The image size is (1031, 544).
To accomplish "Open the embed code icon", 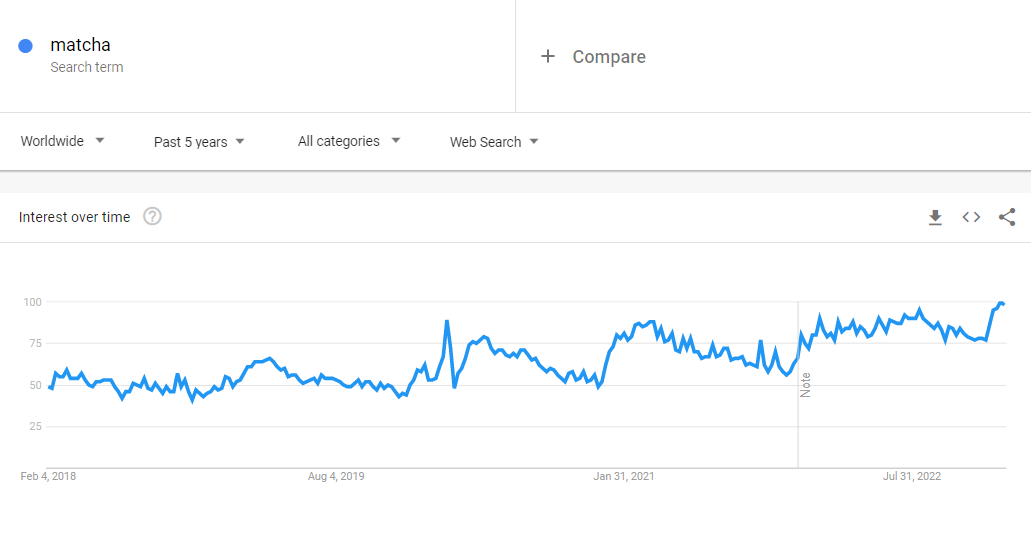I will point(971,217).
